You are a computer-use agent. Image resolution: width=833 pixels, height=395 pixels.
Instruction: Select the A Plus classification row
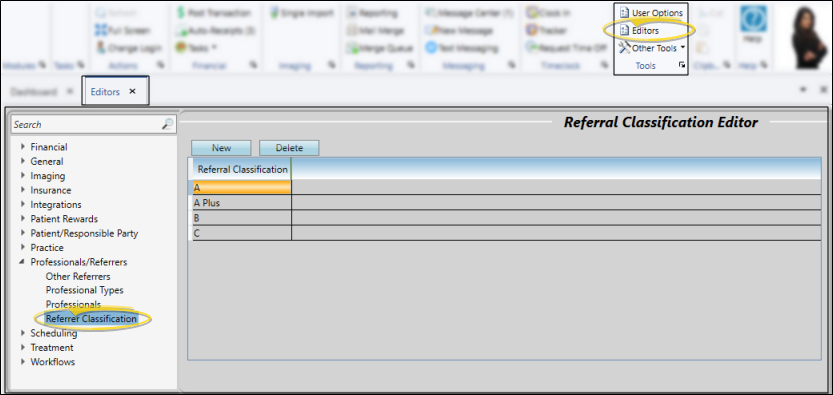(x=506, y=203)
